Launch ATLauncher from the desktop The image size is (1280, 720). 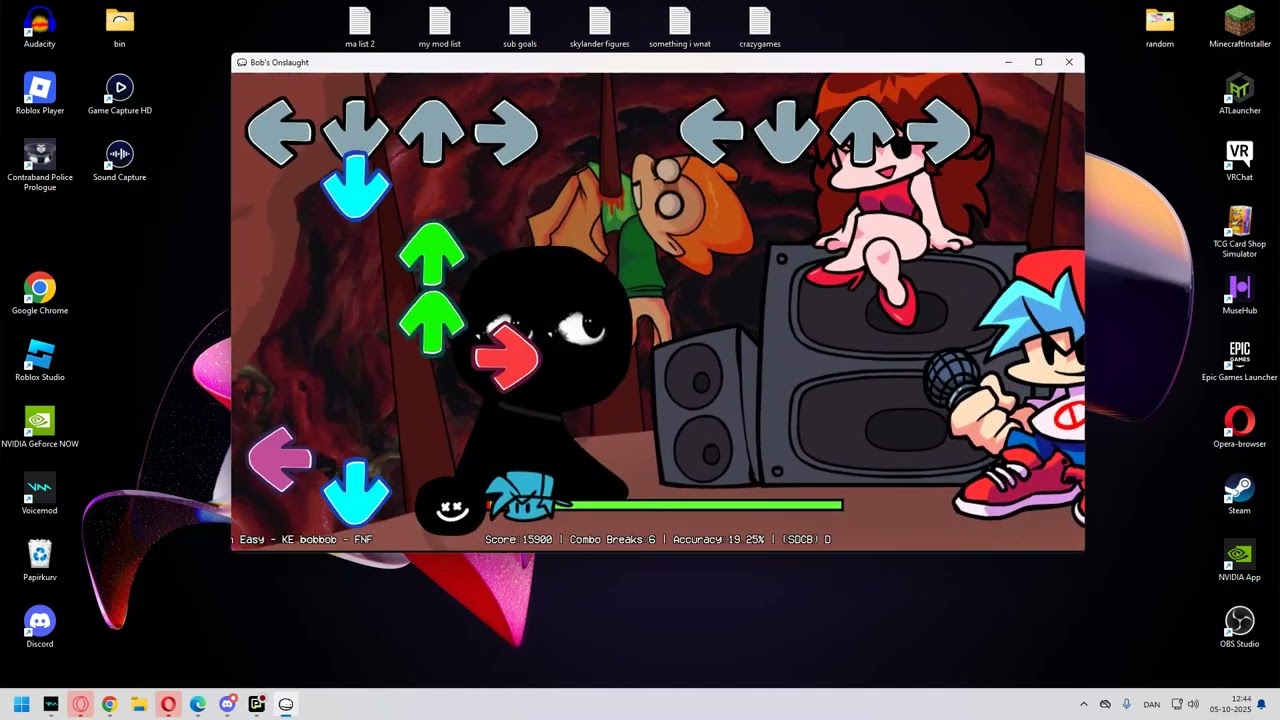point(1239,94)
